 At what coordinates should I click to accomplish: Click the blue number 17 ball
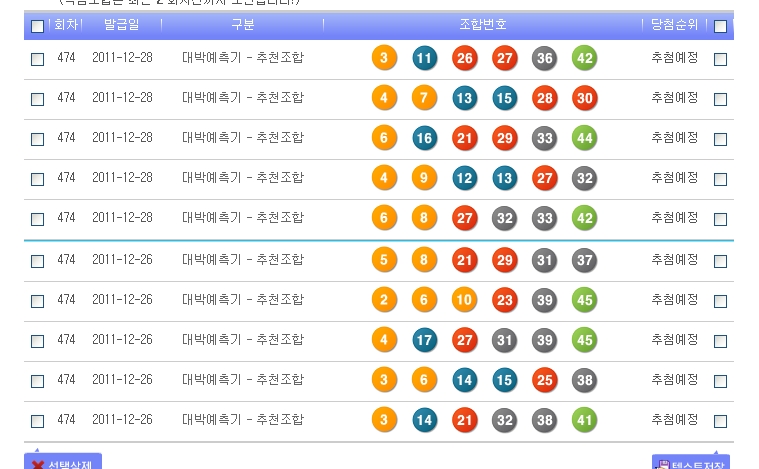click(424, 340)
